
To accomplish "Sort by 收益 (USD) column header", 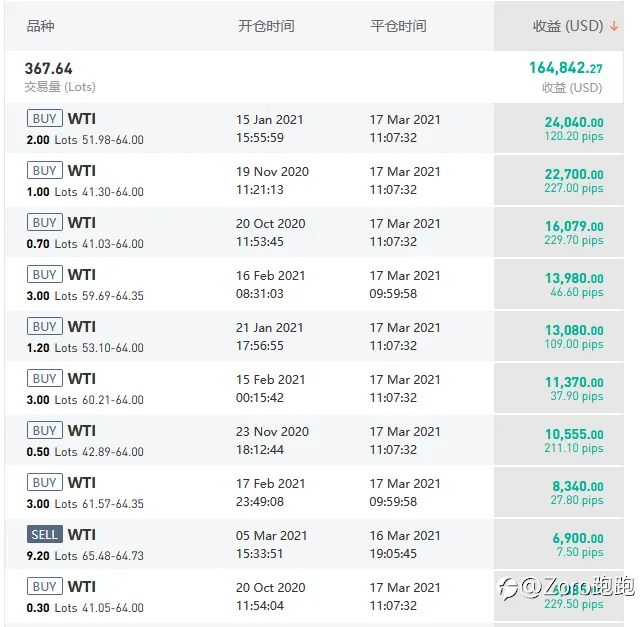I will (x=567, y=26).
